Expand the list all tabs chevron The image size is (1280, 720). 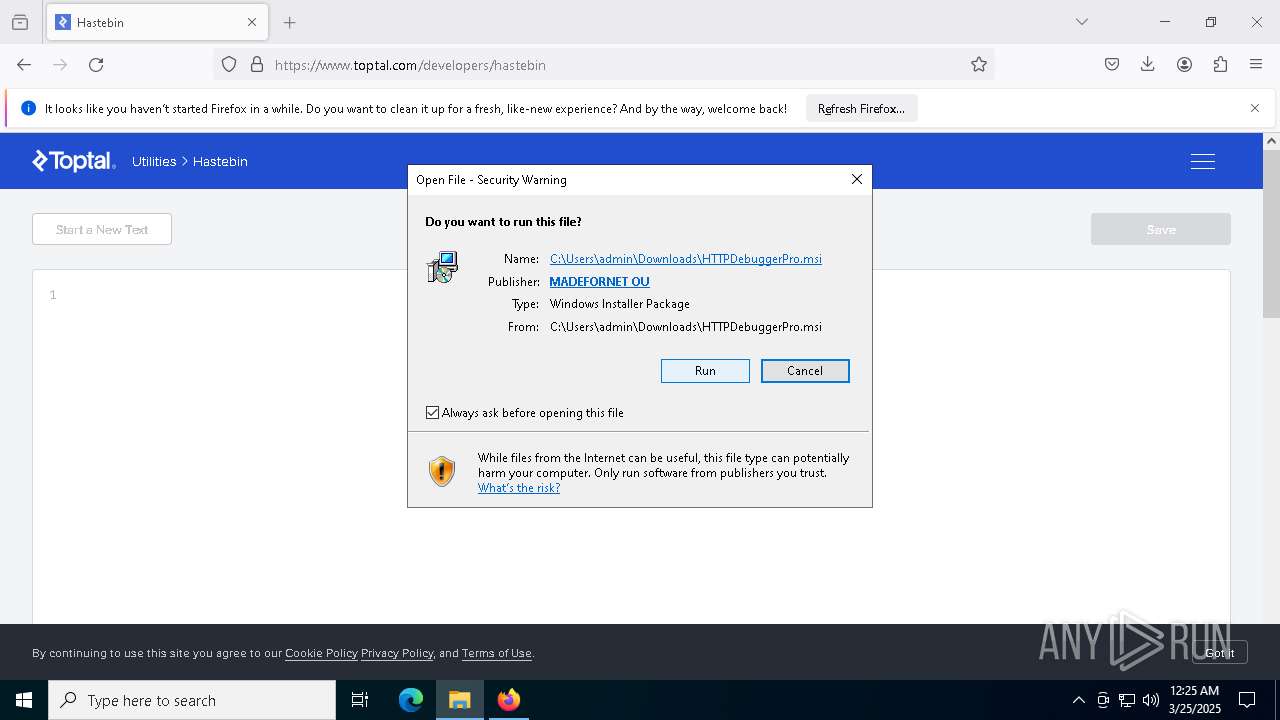click(x=1082, y=22)
